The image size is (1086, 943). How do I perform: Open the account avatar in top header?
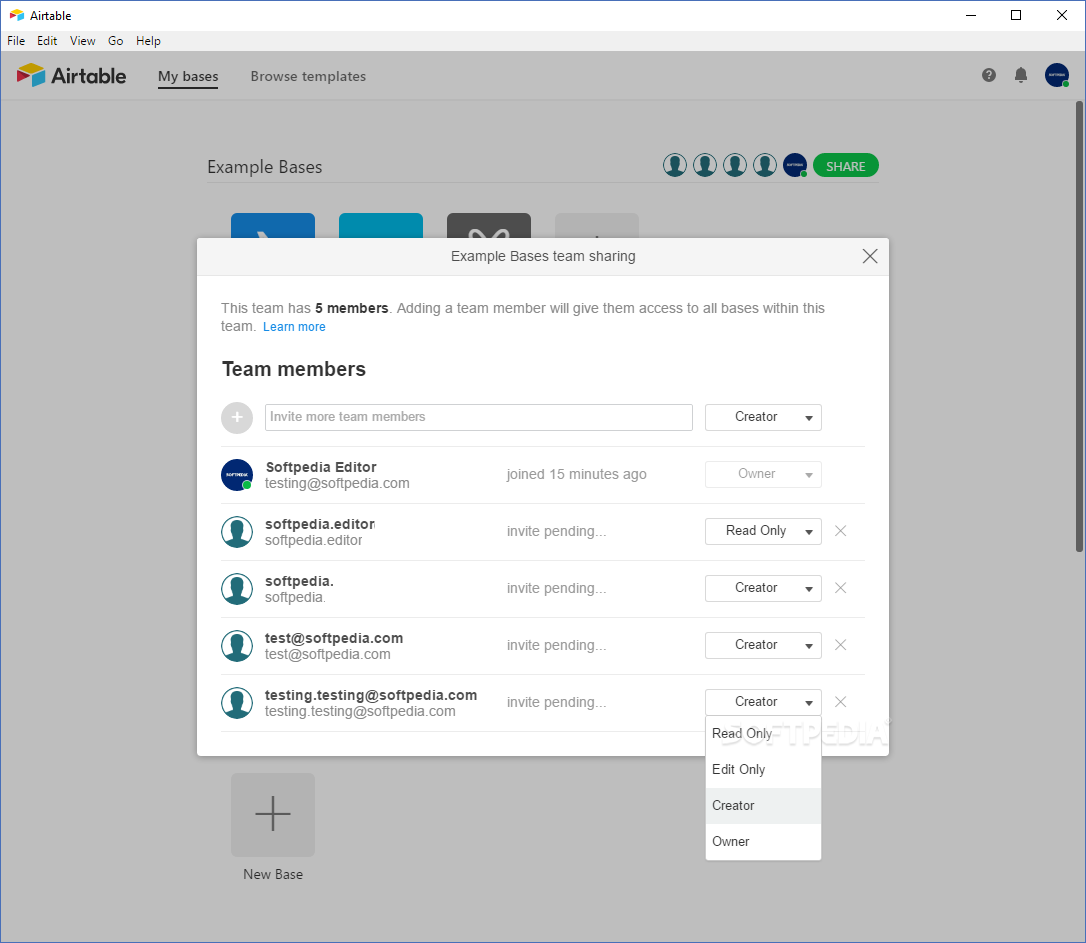pos(1056,75)
